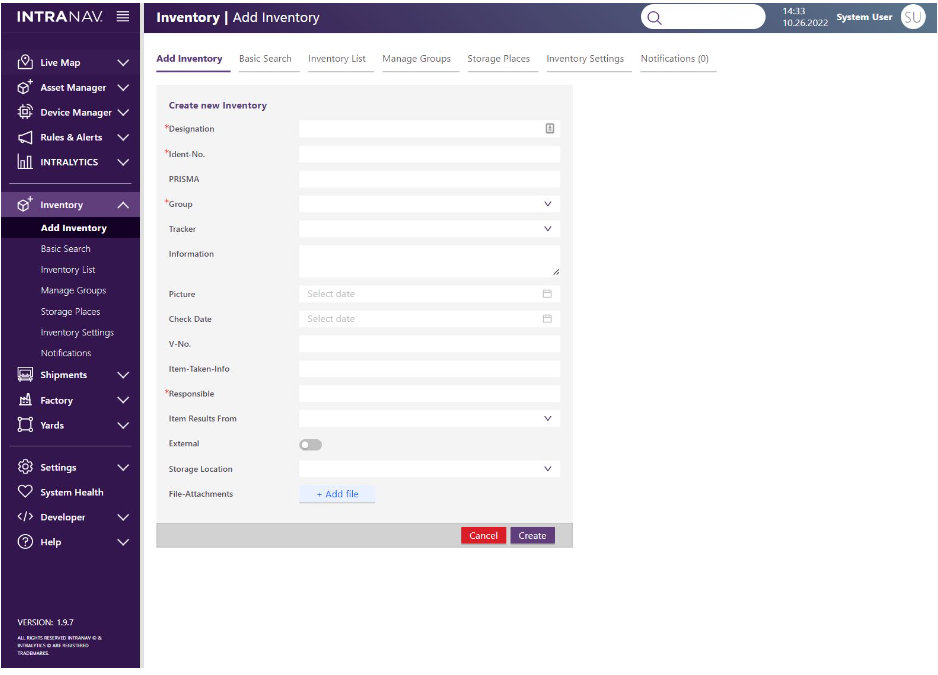The image size is (938, 675).
Task: Open the Storage Location dropdown
Action: tap(430, 469)
